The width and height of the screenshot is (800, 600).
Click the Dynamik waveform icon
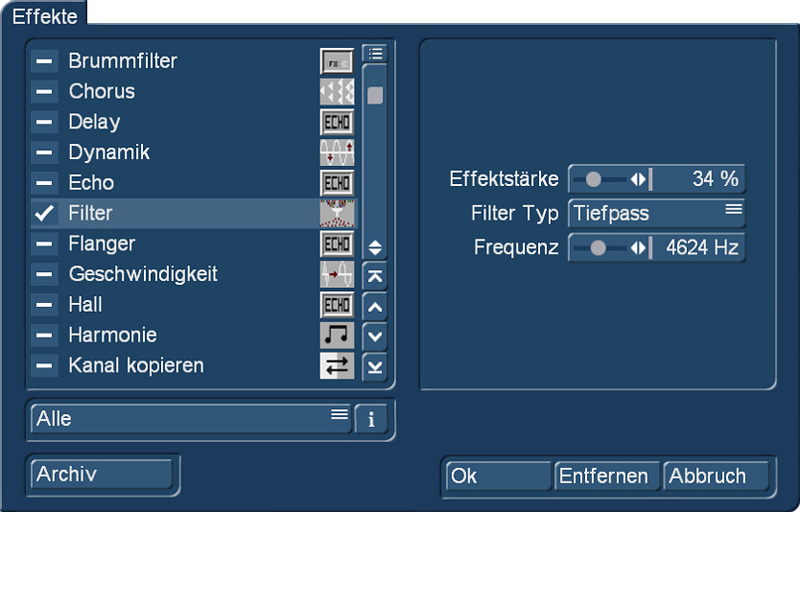coord(337,153)
